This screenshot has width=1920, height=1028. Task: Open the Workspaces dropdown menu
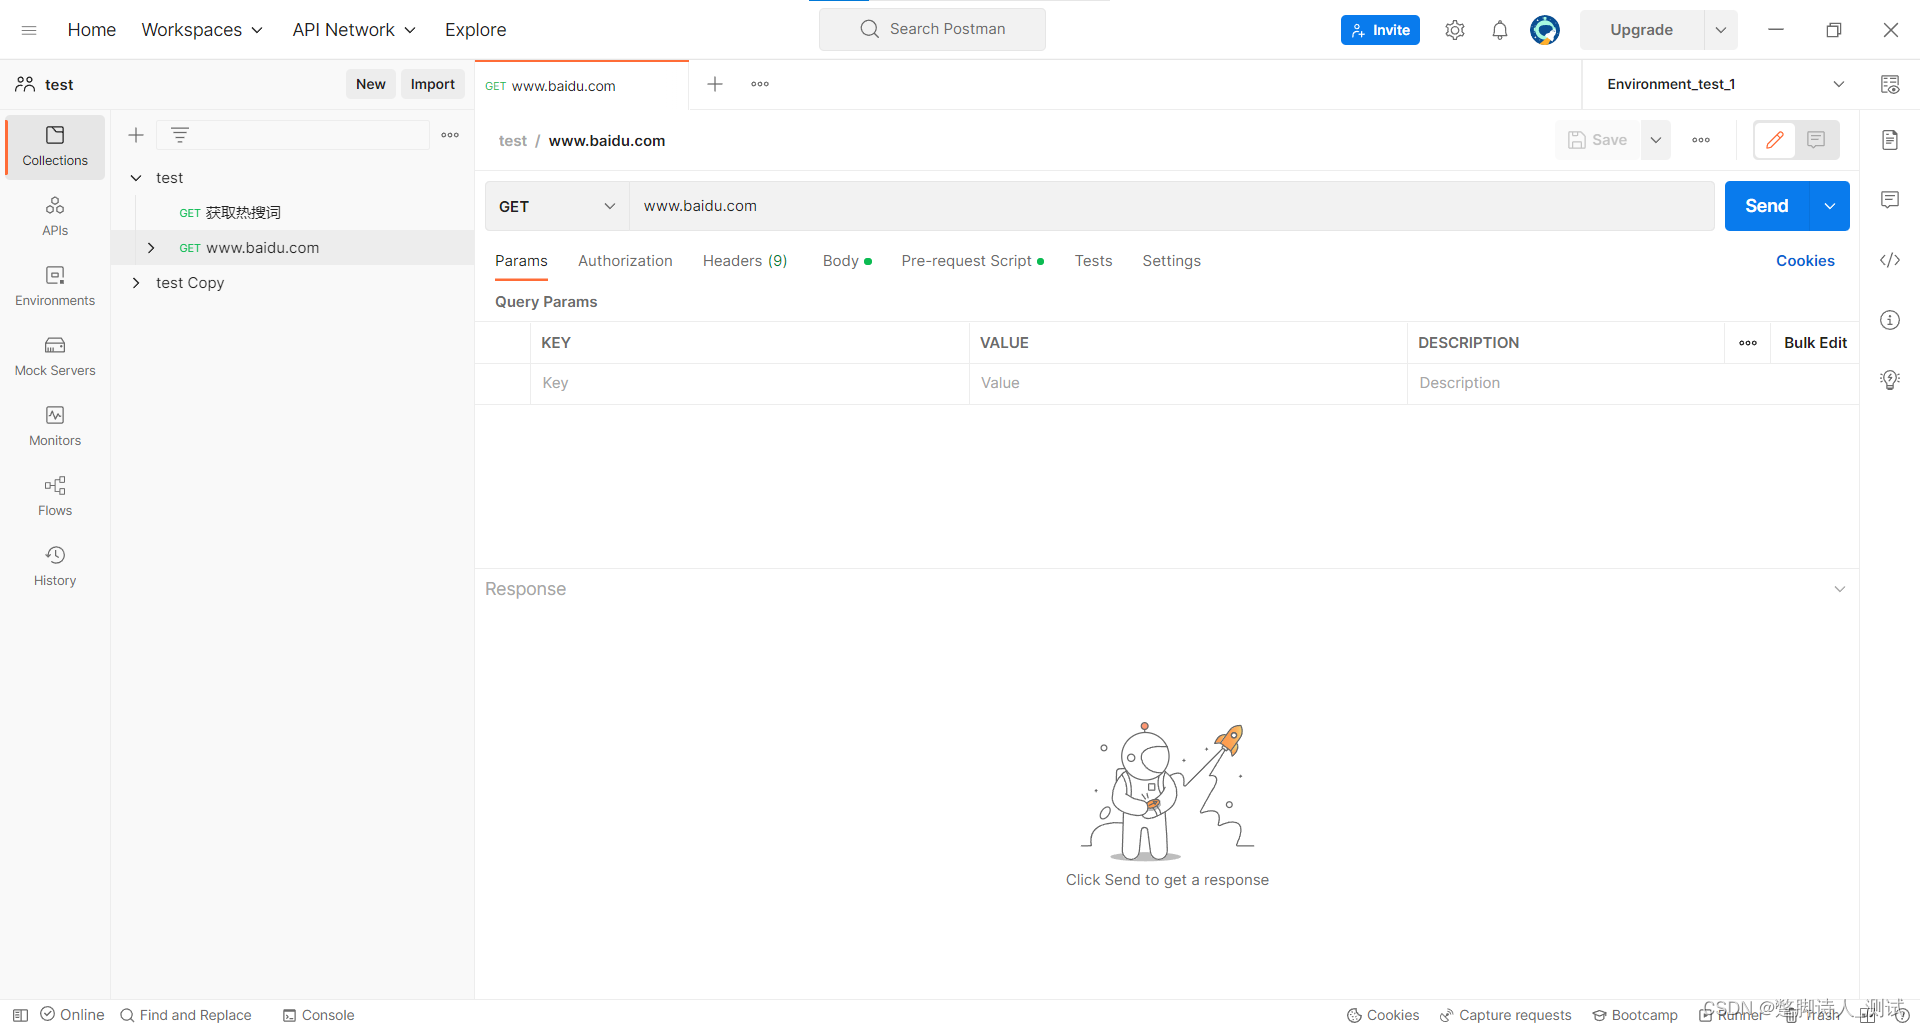click(x=202, y=30)
